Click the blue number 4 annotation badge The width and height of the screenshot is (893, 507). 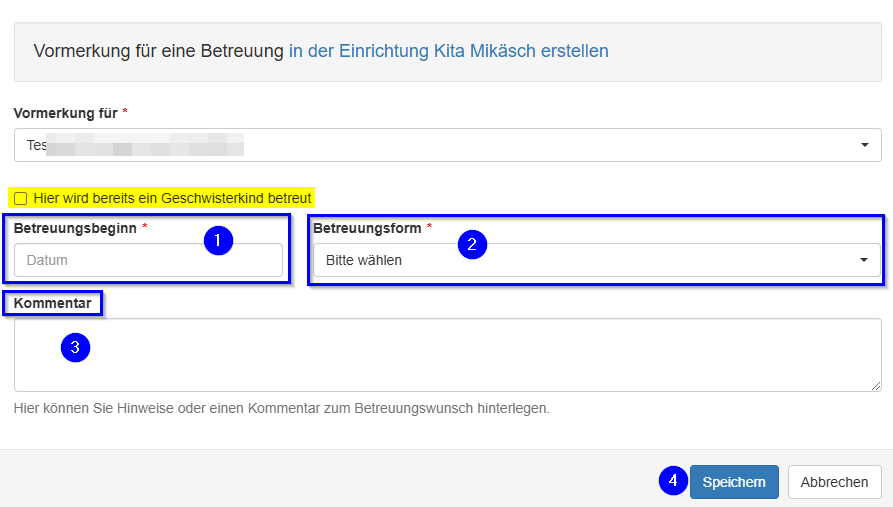pos(673,481)
